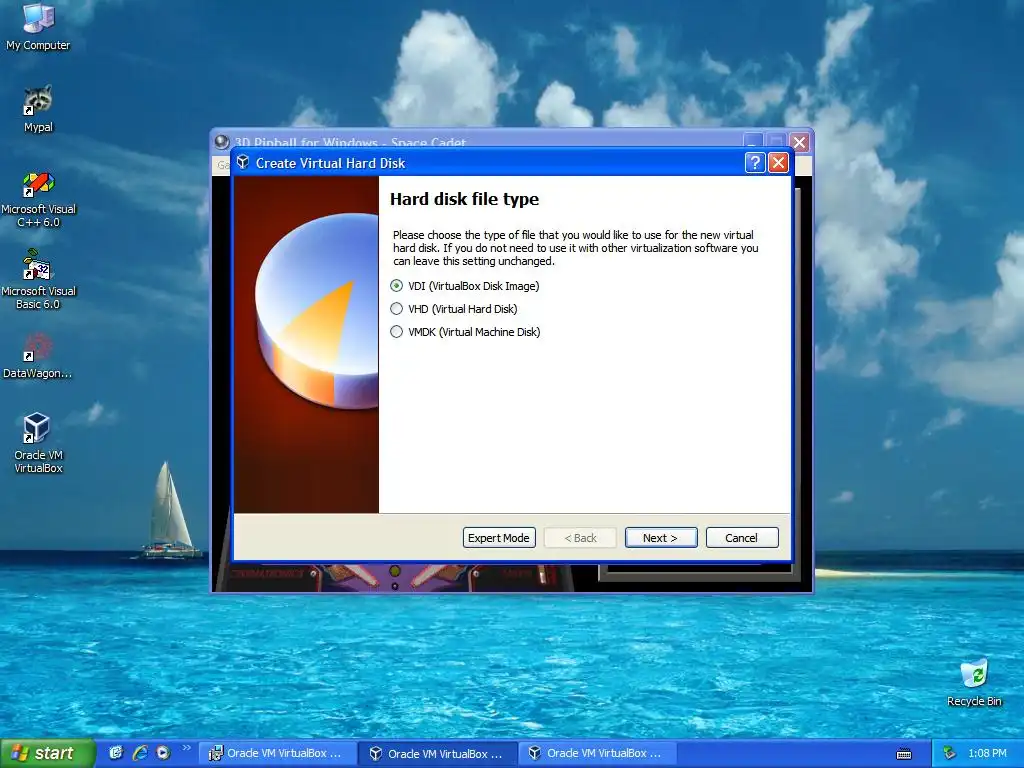Viewport: 1024px width, 768px height.
Task: Cancel the Create Virtual Hard Disk wizard
Action: click(x=742, y=537)
